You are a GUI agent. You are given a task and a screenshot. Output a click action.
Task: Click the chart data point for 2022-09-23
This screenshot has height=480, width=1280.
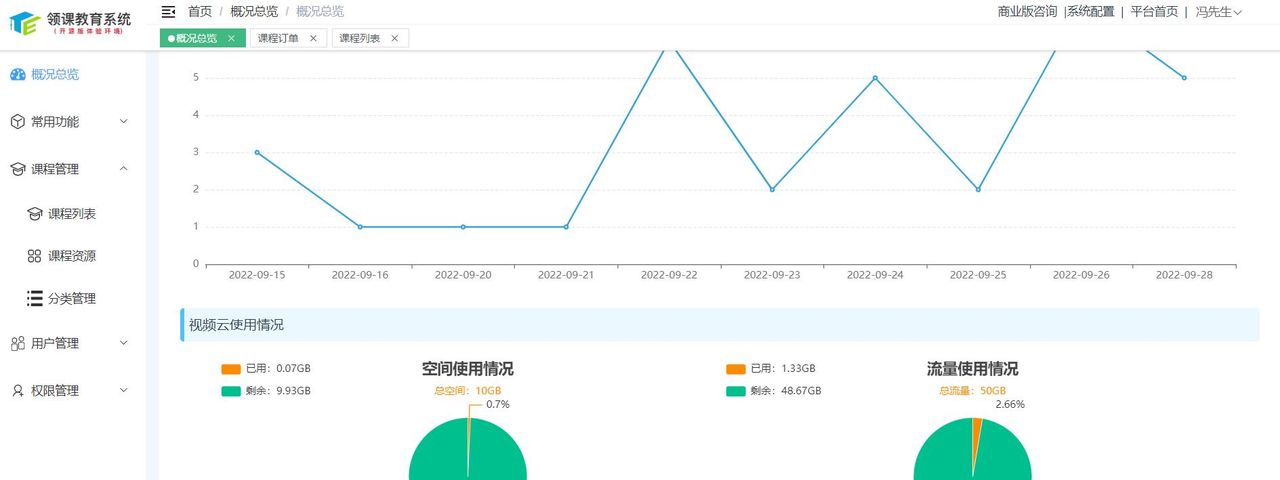pos(772,189)
